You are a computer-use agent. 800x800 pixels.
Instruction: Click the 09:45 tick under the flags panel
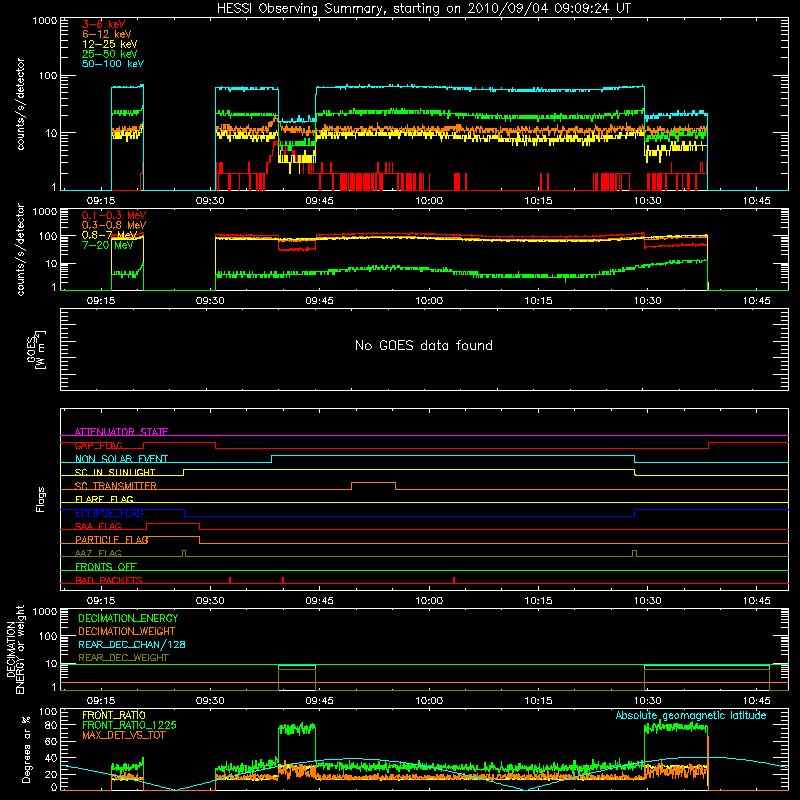click(319, 601)
